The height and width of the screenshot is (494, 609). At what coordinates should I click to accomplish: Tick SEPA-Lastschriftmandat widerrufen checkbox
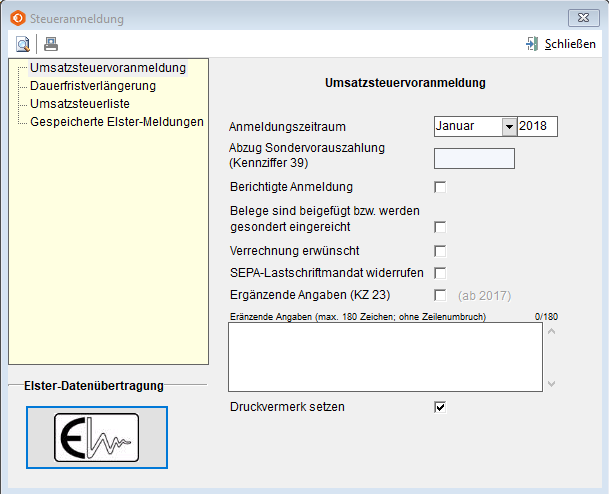click(440, 273)
